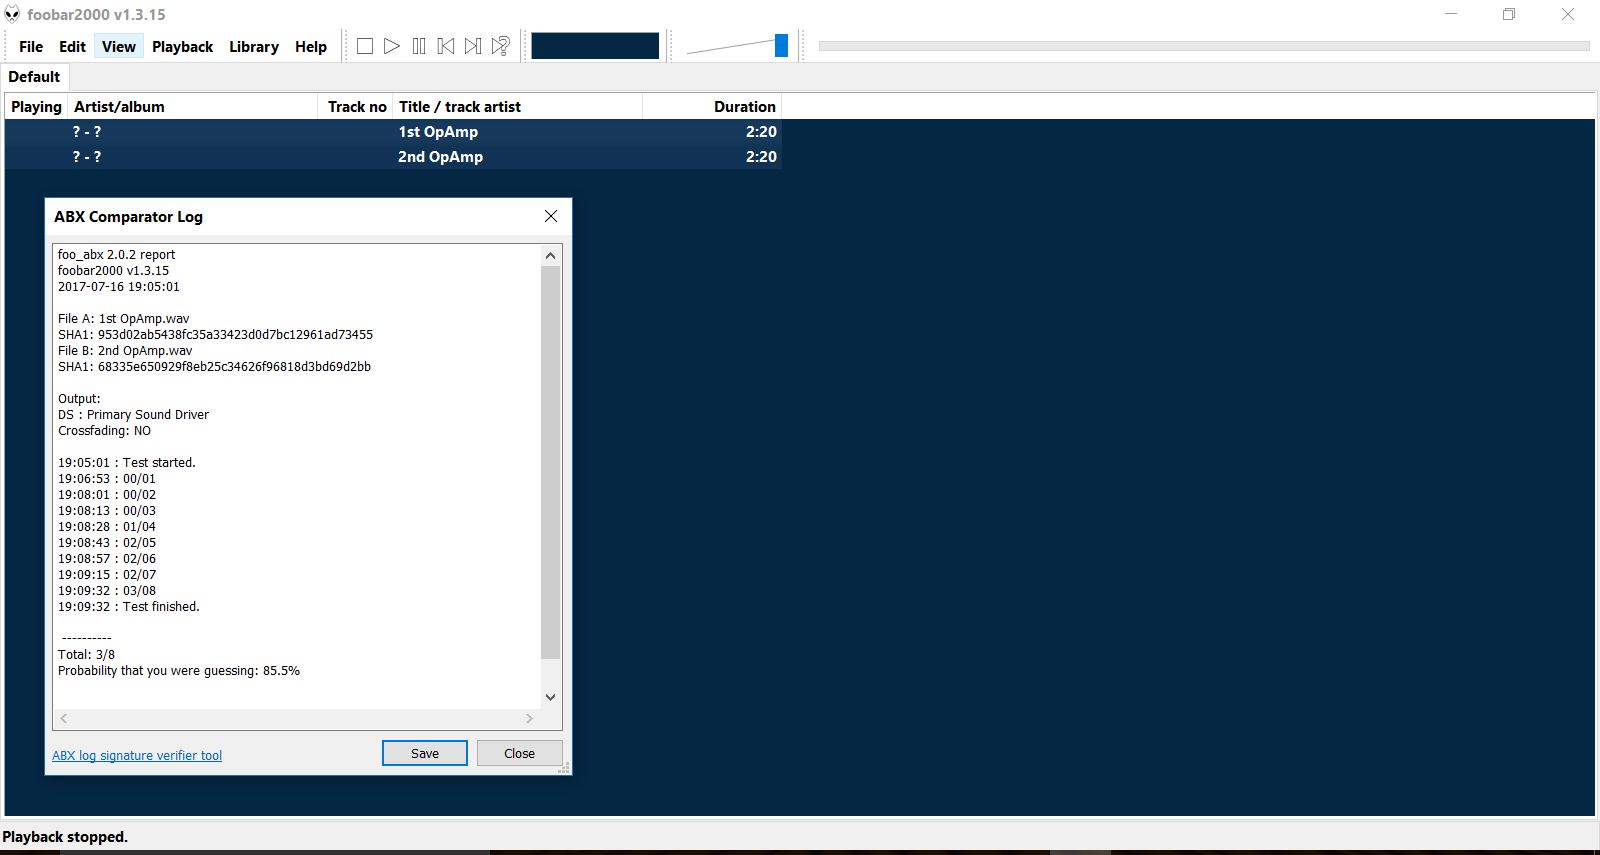Viewport: 1600px width, 855px height.
Task: Restore down the foobar2000 window
Action: click(x=1509, y=14)
